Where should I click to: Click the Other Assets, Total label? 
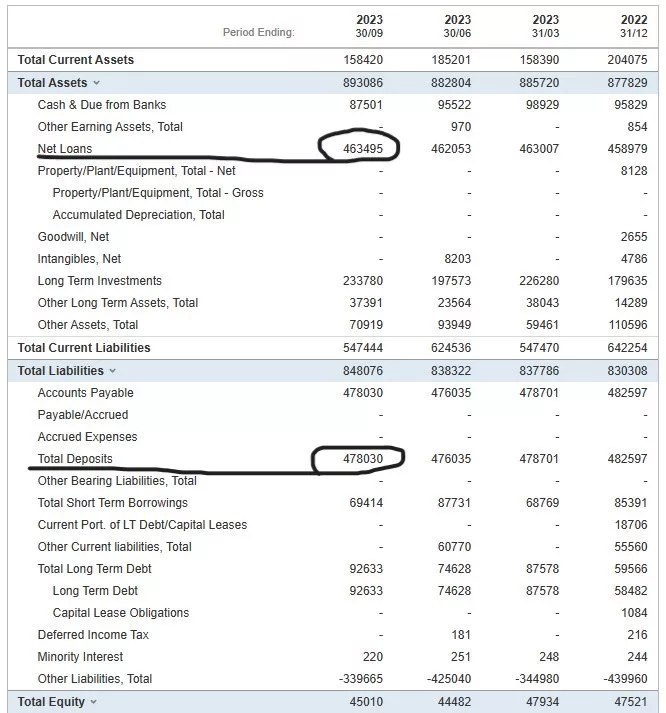88,325
